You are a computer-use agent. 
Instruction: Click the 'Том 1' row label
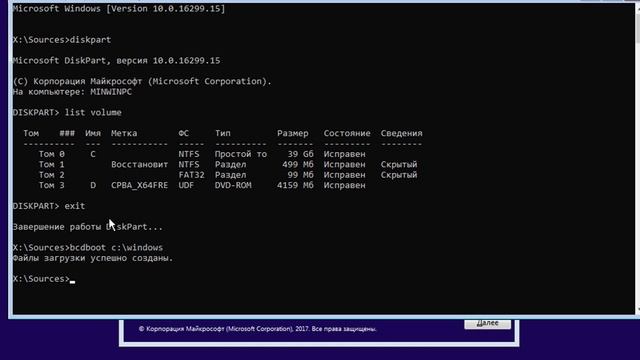(51, 164)
